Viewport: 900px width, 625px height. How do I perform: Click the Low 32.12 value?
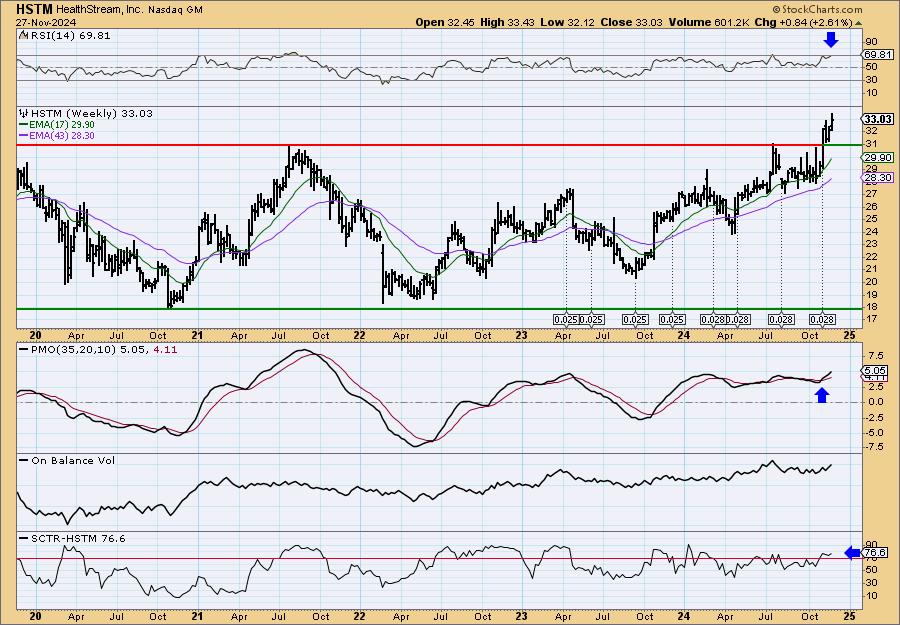click(568, 22)
